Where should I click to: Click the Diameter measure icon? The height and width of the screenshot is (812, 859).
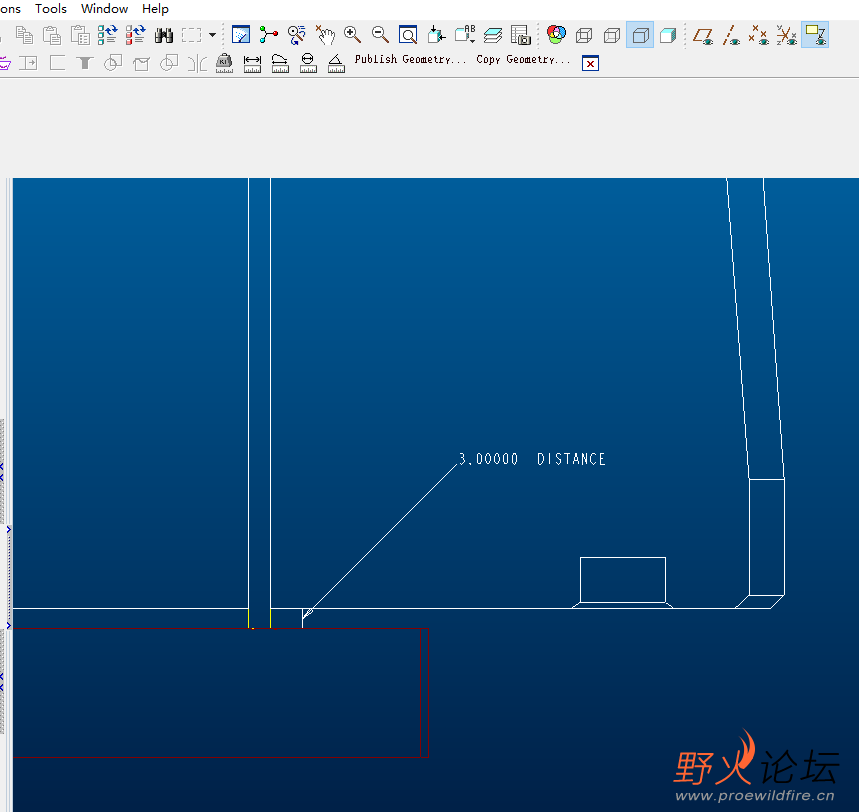coord(308,63)
